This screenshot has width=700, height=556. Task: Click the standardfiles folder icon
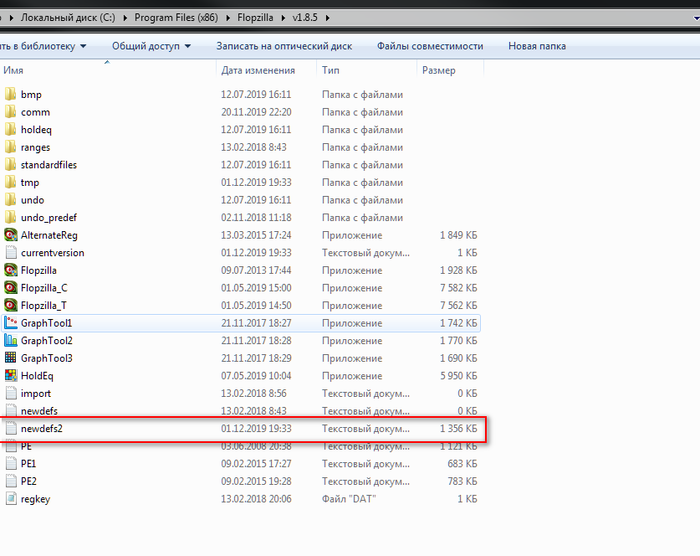pyautogui.click(x=10, y=164)
